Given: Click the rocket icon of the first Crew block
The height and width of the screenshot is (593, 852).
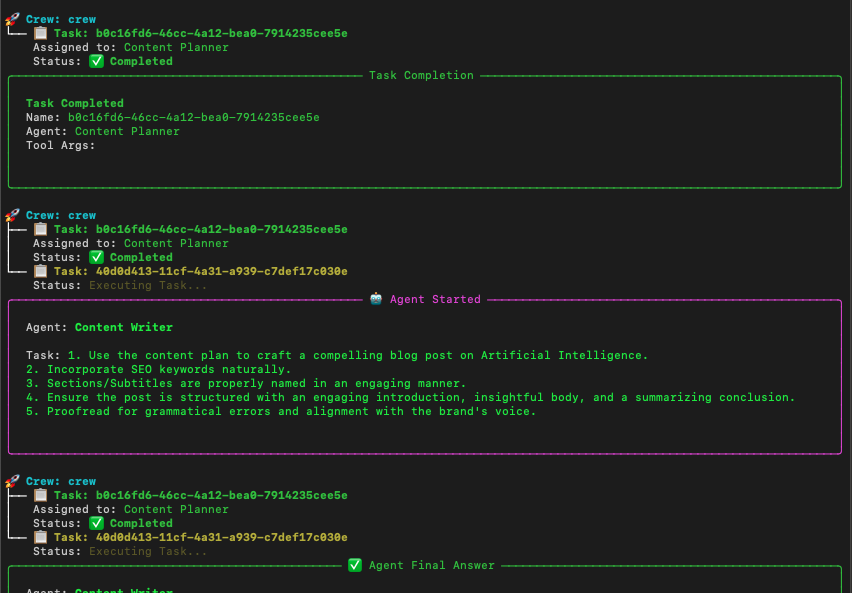Looking at the screenshot, I should (12, 19).
